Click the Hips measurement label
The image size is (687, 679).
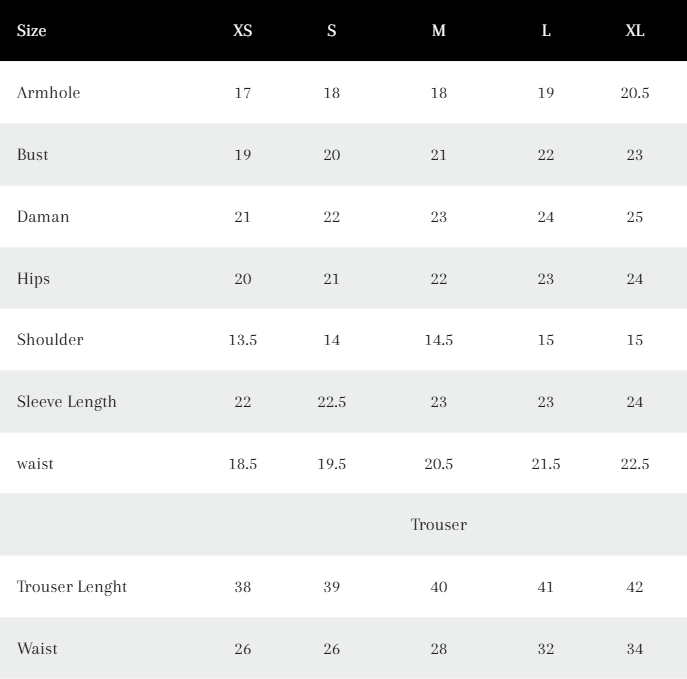[x=33, y=279]
